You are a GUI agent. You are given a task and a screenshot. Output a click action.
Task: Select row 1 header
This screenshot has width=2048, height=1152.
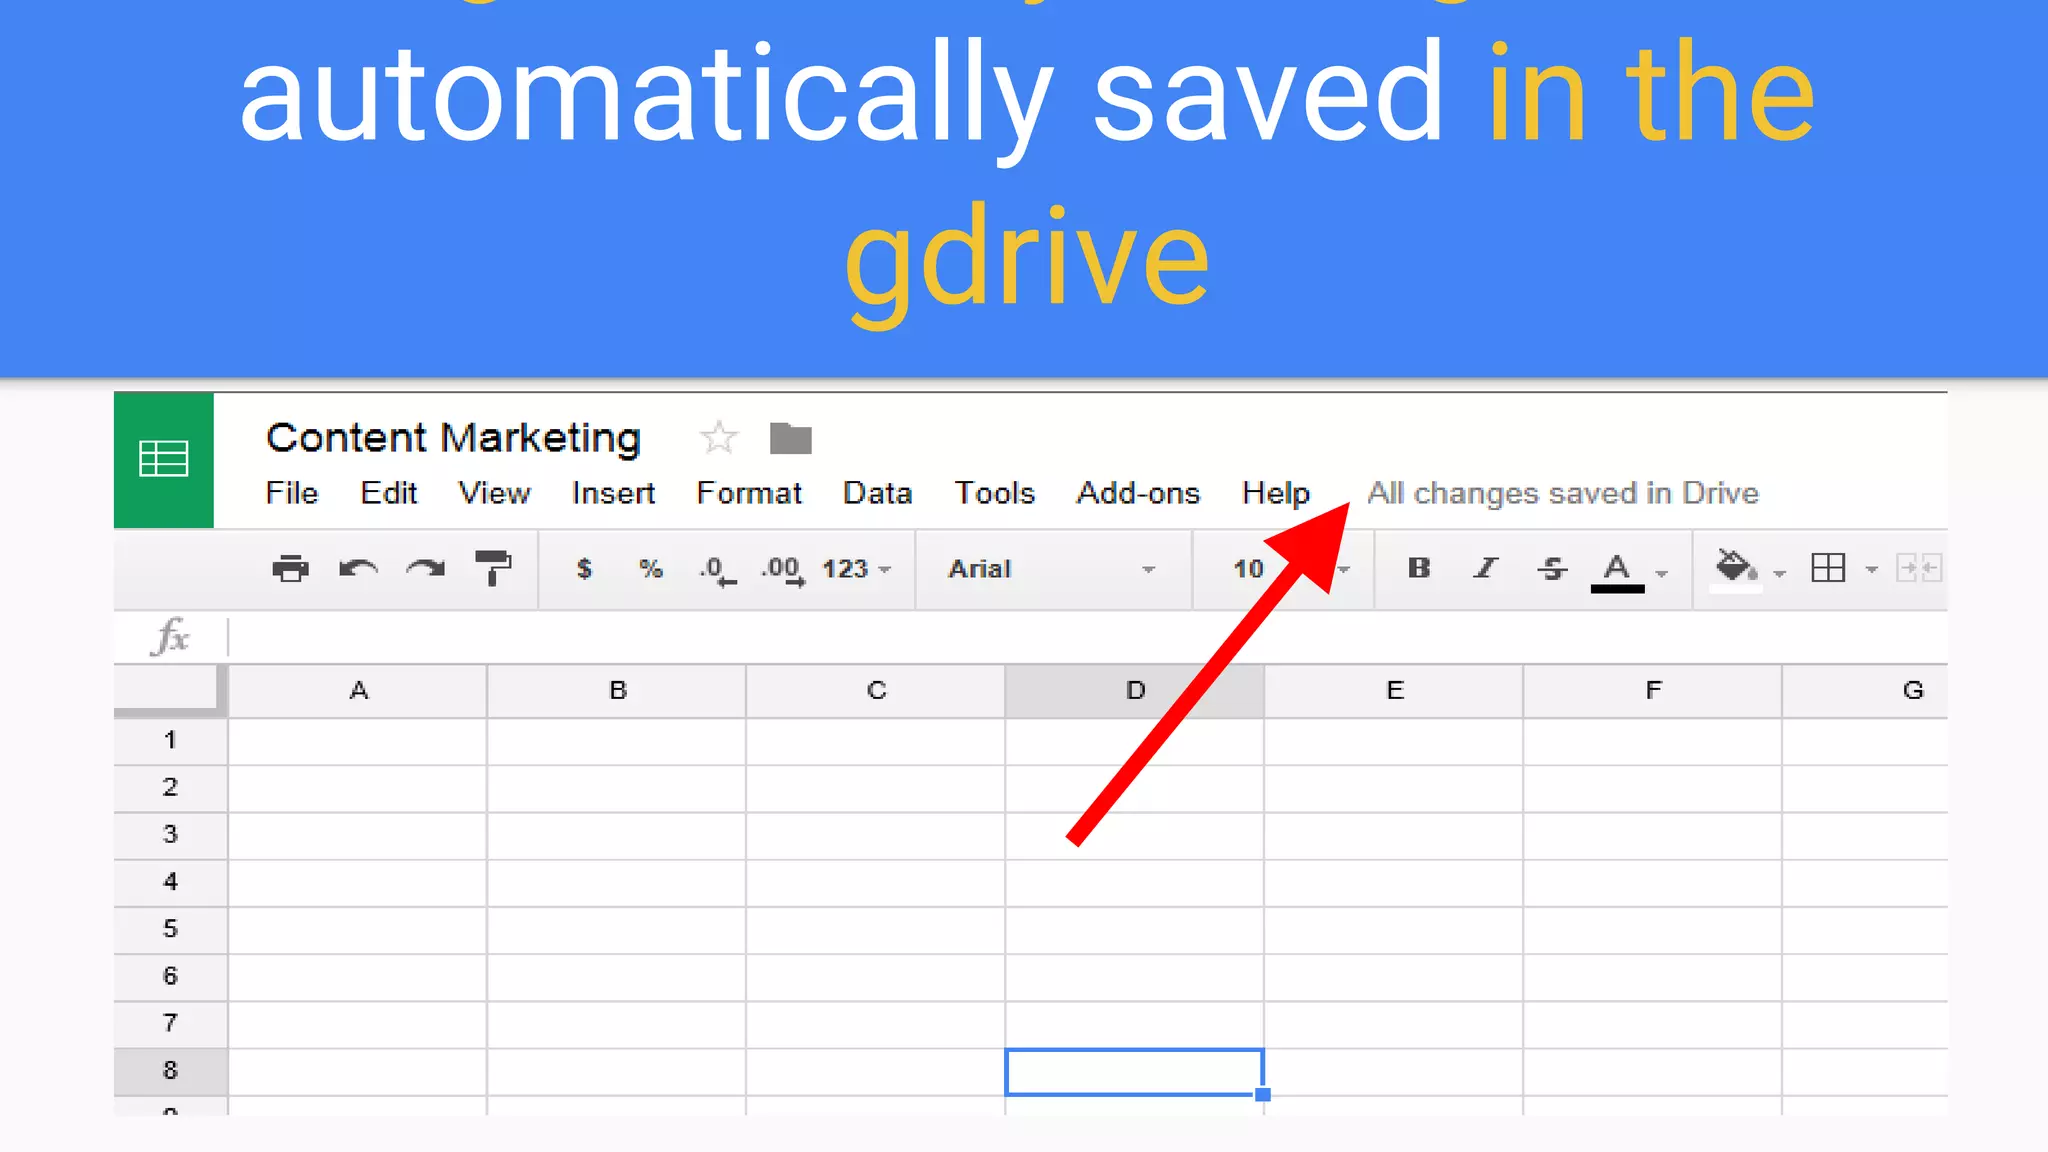(171, 741)
